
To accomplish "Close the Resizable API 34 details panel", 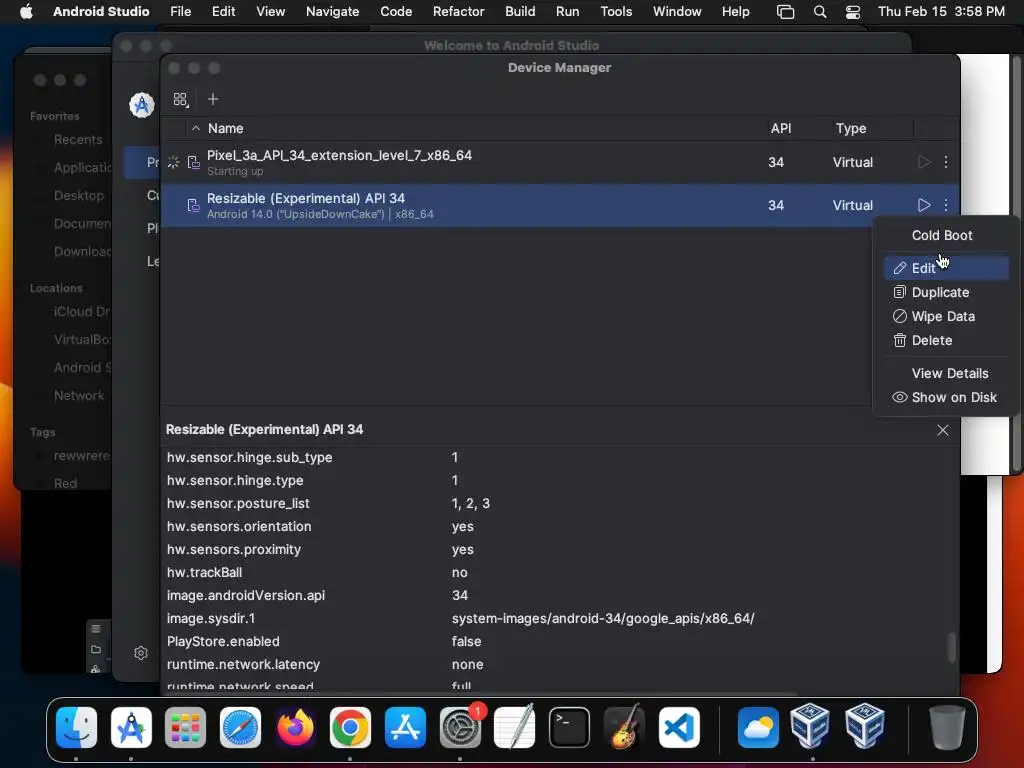I will pos(942,430).
